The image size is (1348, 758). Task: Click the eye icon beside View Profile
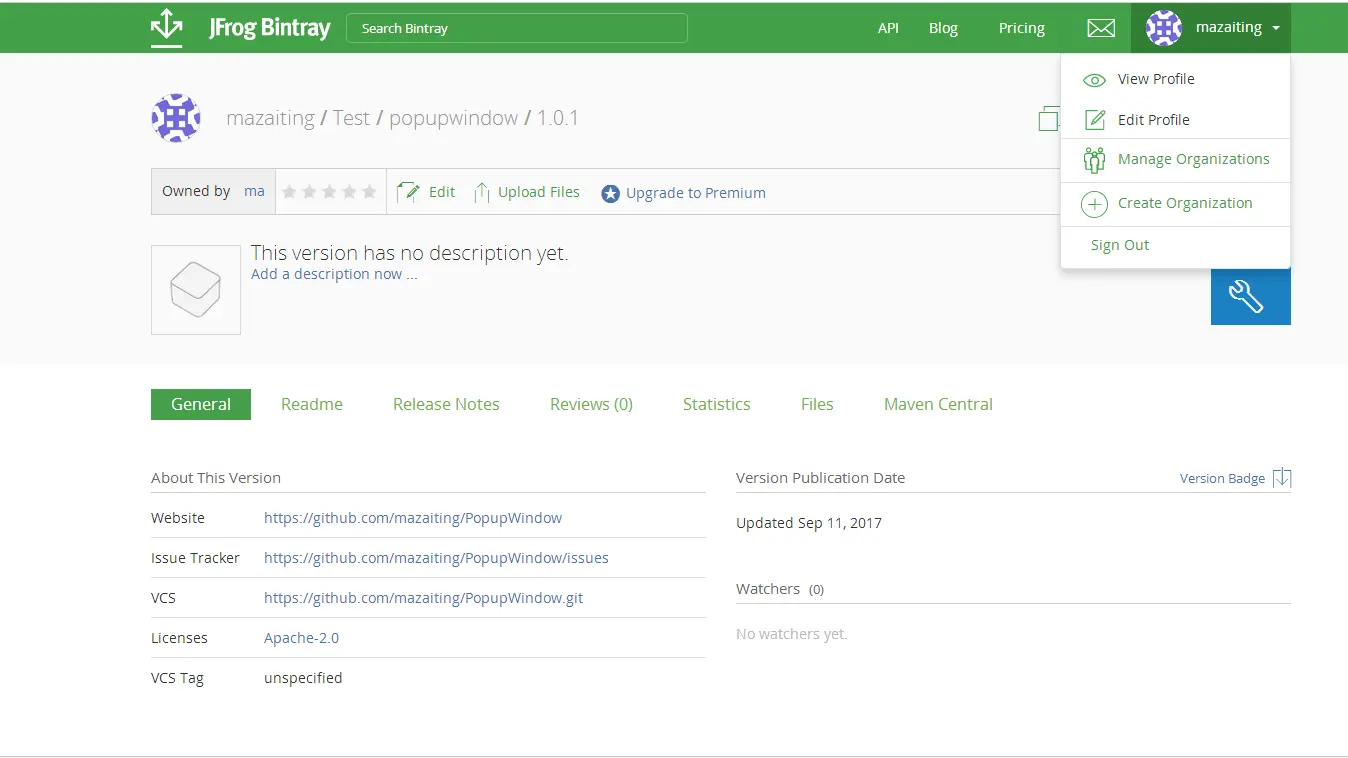pyautogui.click(x=1095, y=80)
